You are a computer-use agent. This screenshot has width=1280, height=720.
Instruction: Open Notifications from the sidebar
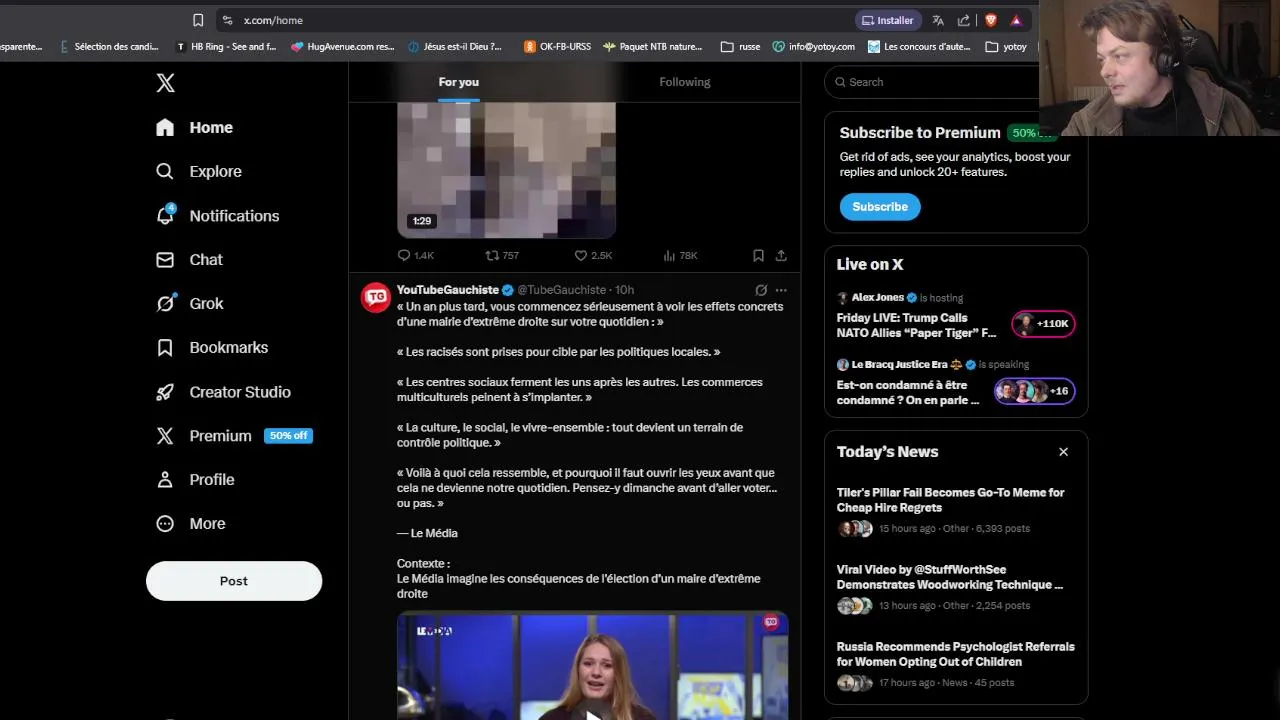[218, 216]
